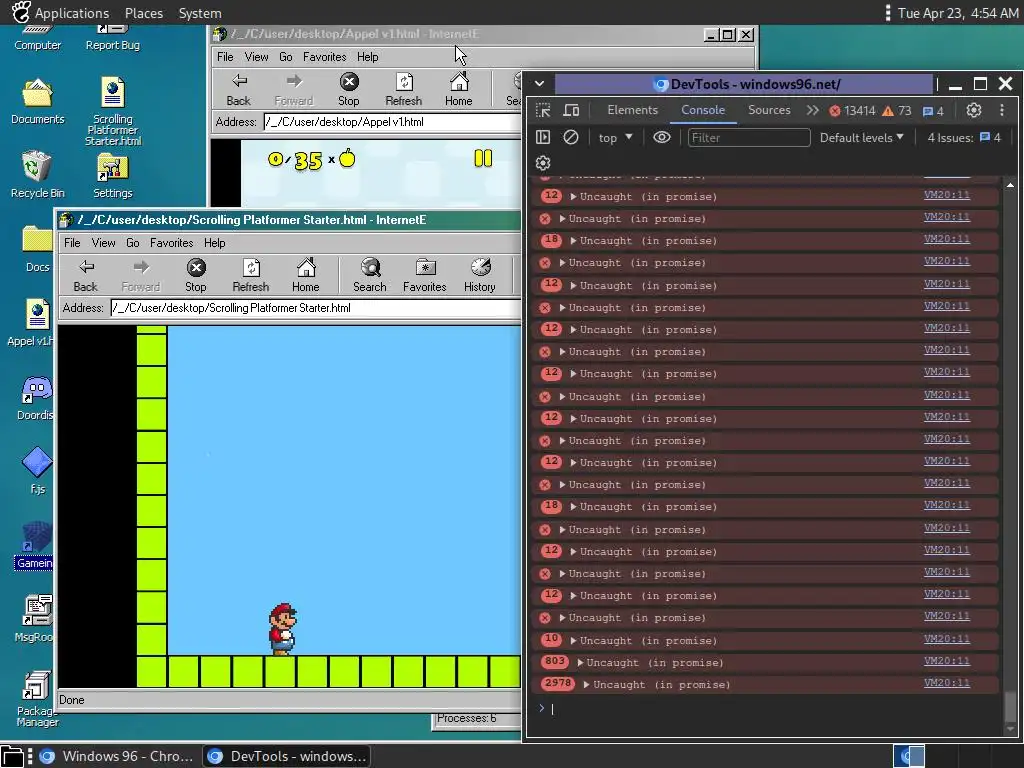Click Refresh in Appel v1 window toolbar
The image size is (1024, 768).
[404, 89]
